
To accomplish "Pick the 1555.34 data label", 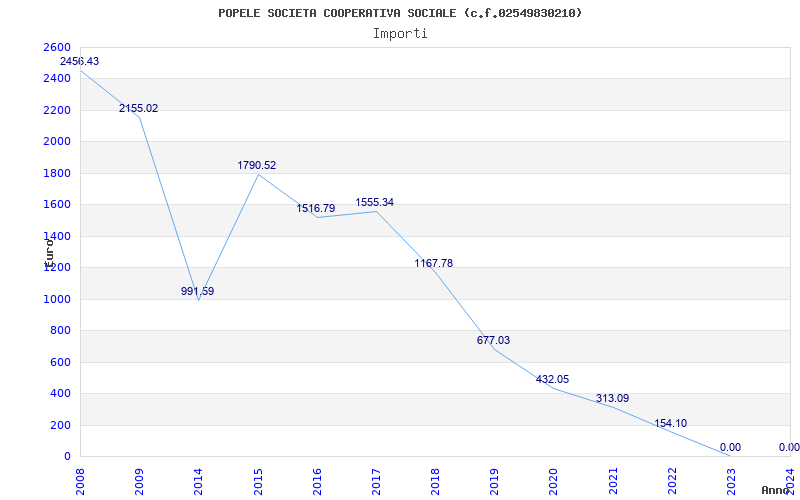I will pyautogui.click(x=374, y=203).
